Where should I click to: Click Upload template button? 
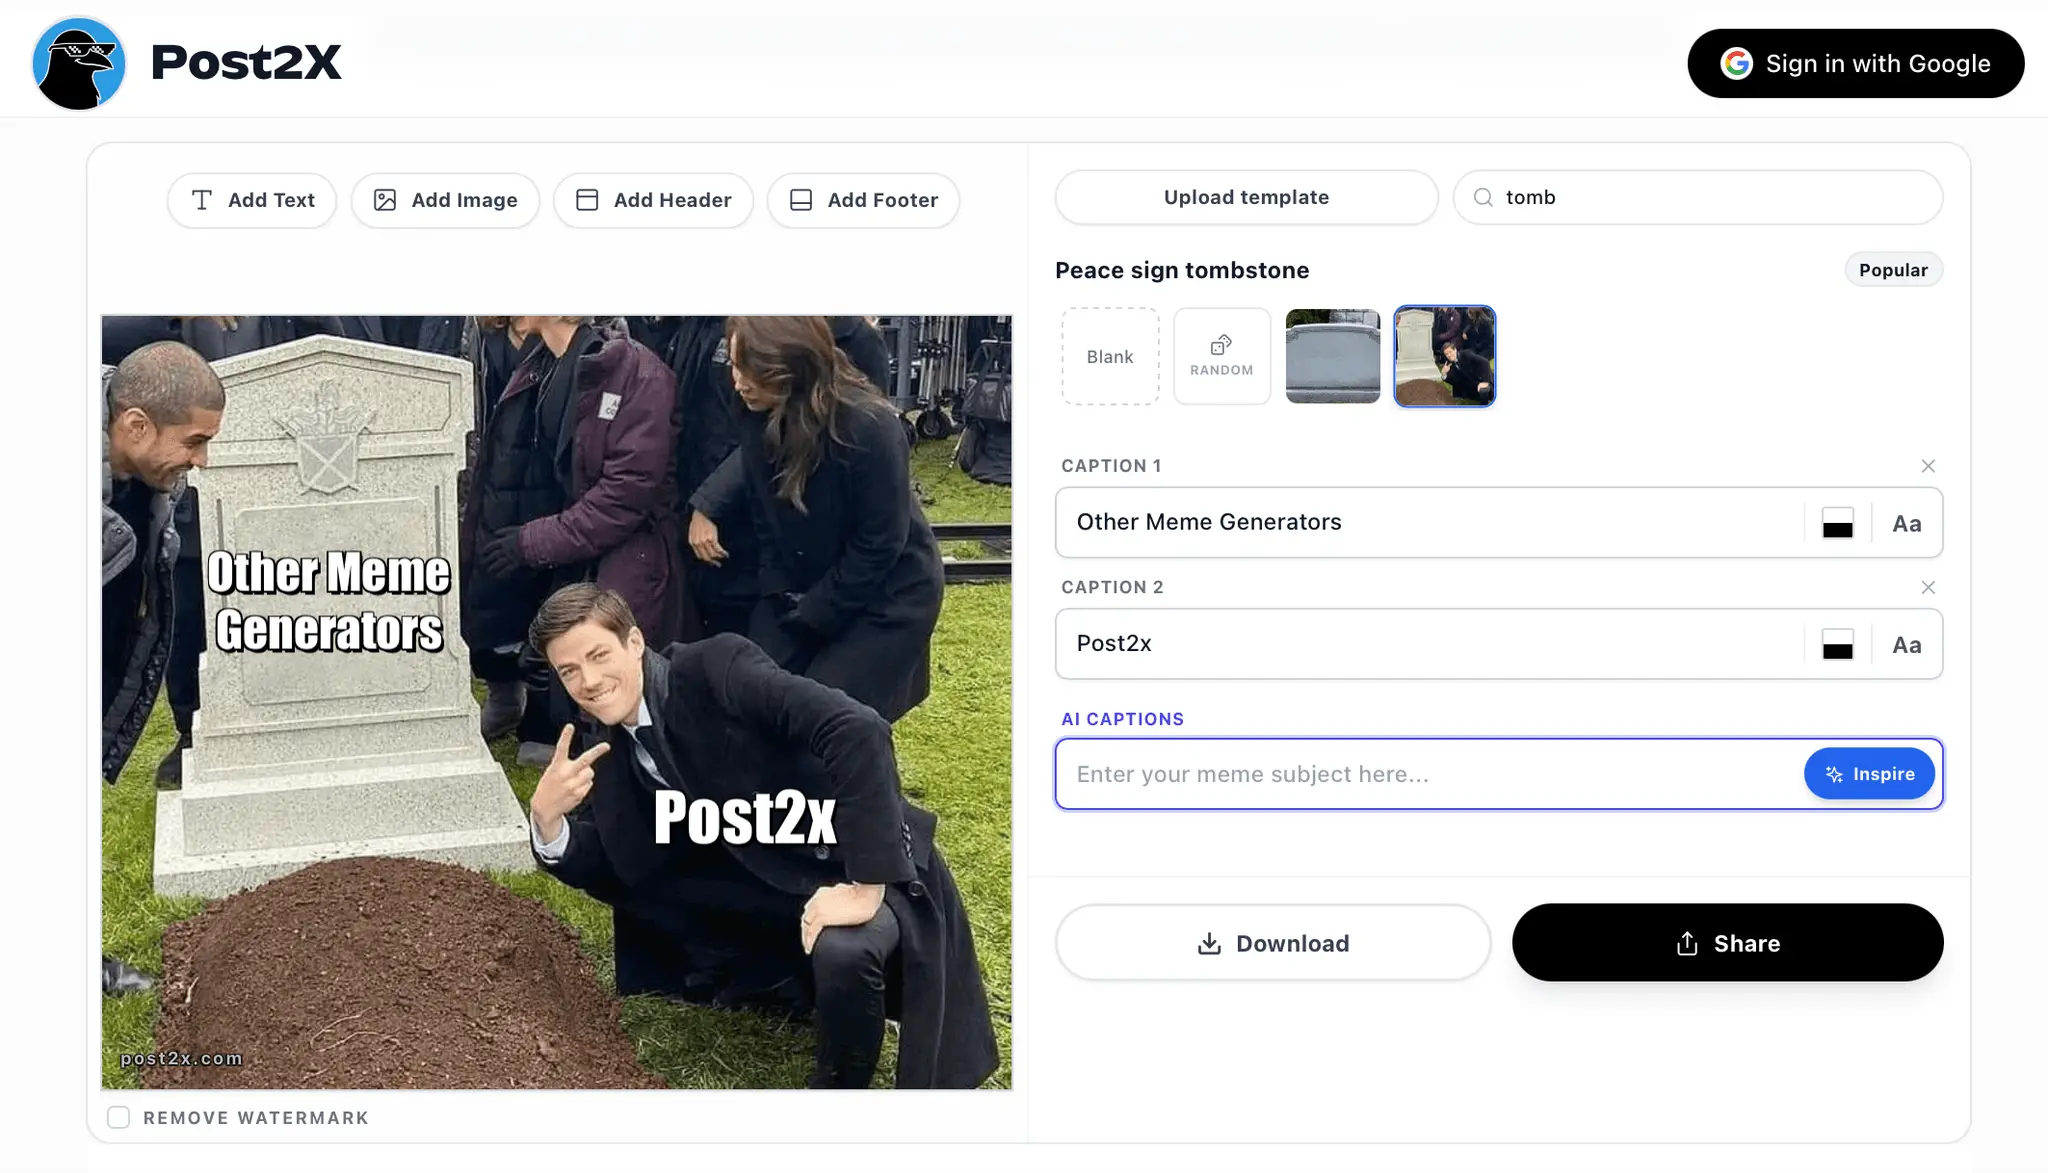tap(1246, 197)
